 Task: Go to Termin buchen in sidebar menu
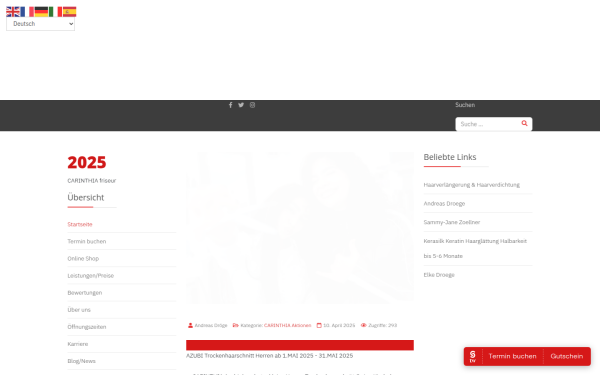pyautogui.click(x=87, y=241)
